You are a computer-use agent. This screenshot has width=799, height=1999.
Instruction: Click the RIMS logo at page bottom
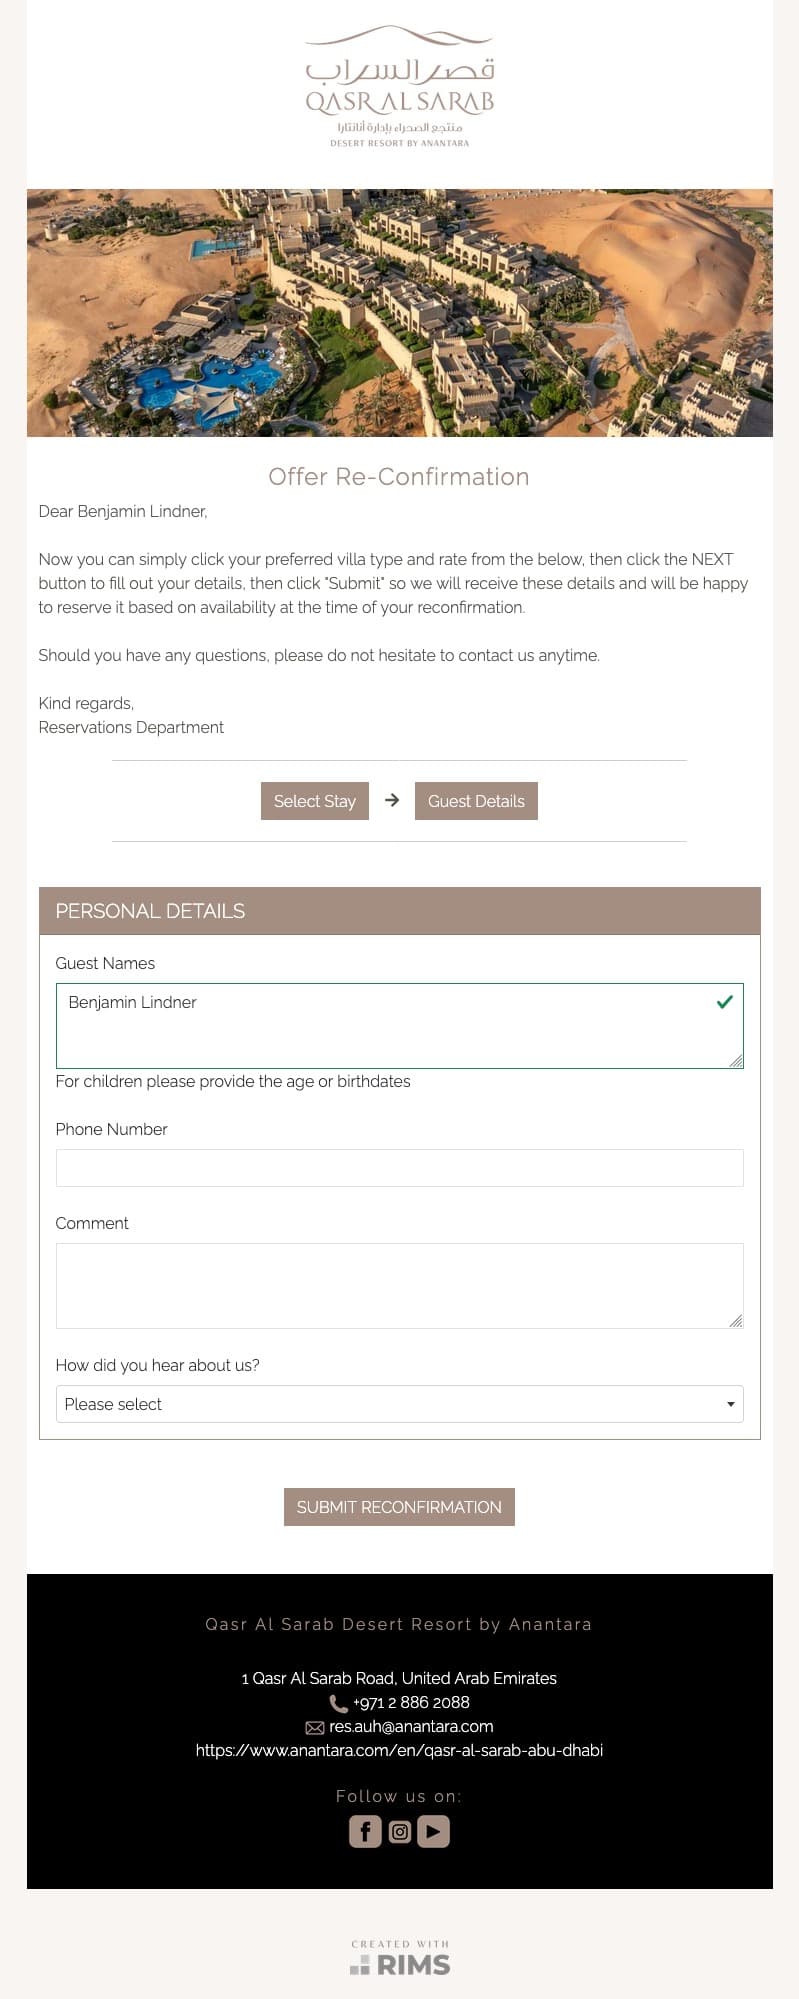pyautogui.click(x=400, y=1959)
